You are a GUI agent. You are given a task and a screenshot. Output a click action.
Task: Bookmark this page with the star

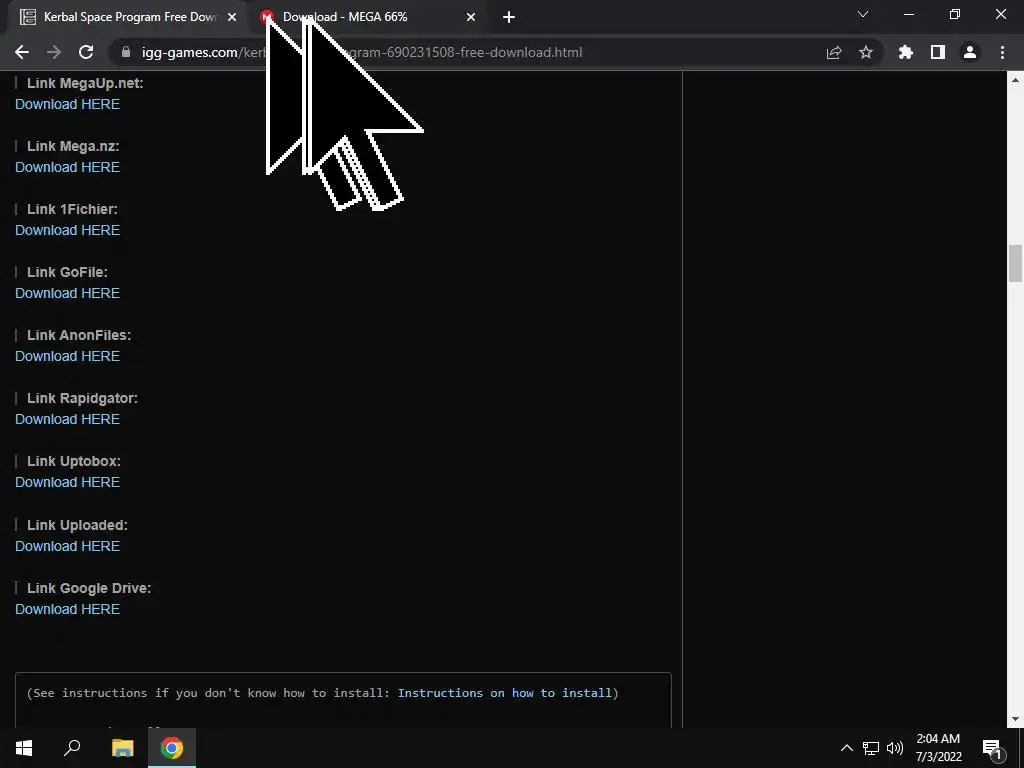point(866,52)
